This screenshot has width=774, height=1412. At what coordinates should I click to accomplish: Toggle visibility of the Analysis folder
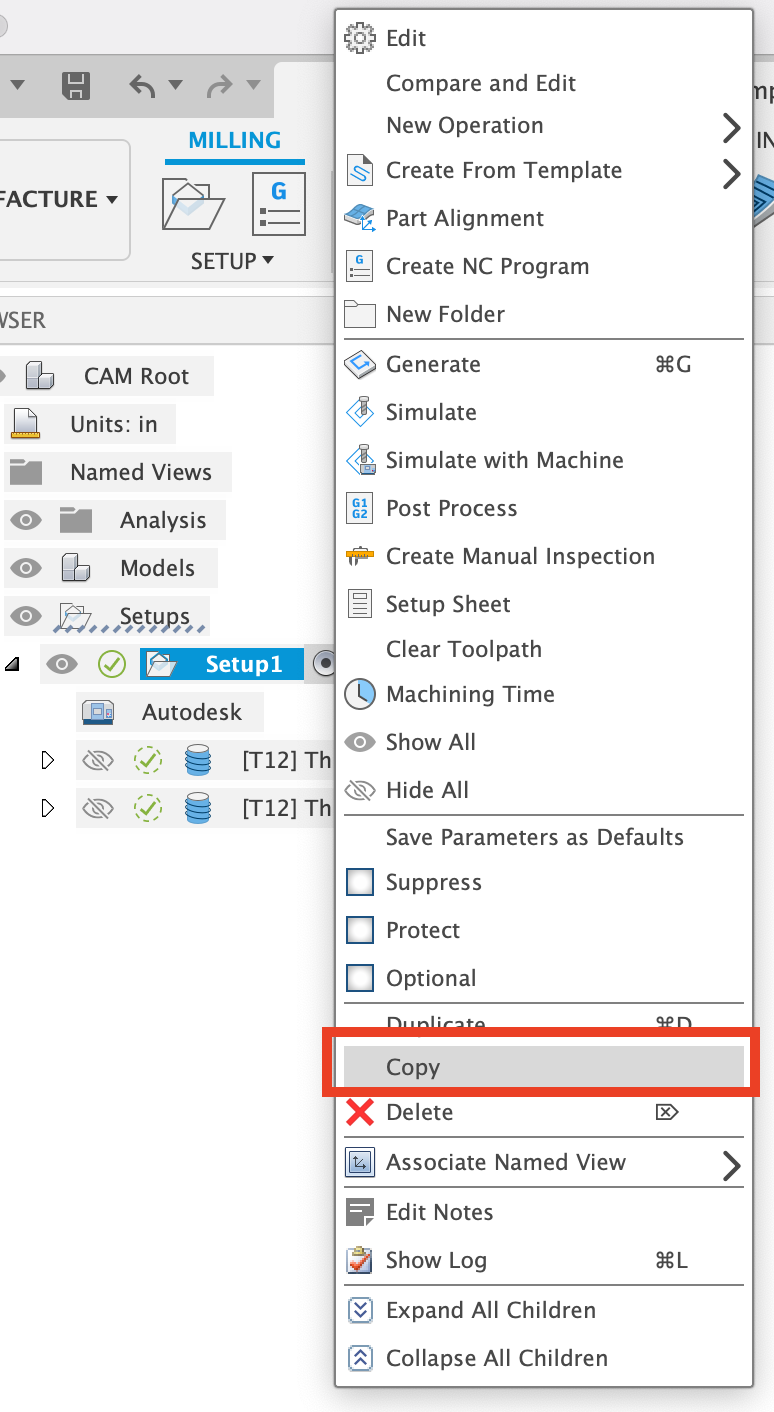point(26,520)
